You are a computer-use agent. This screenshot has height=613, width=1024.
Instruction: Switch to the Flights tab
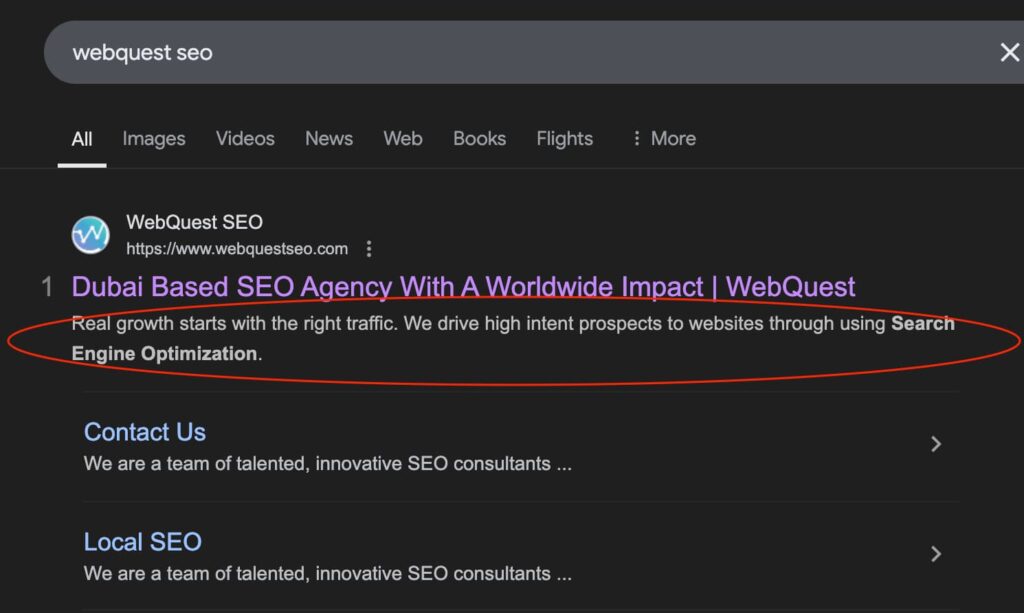pyautogui.click(x=564, y=138)
